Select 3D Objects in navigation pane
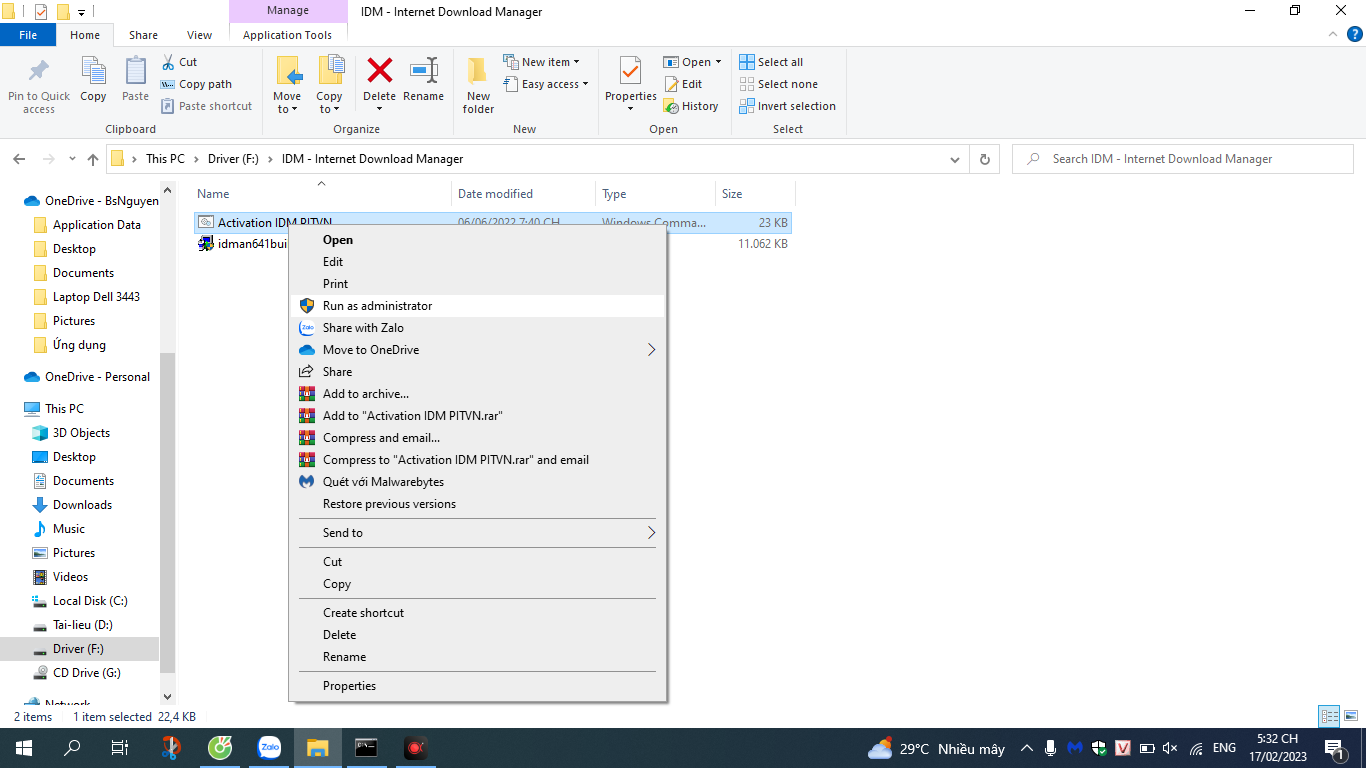Viewport: 1366px width, 768px height. point(81,433)
